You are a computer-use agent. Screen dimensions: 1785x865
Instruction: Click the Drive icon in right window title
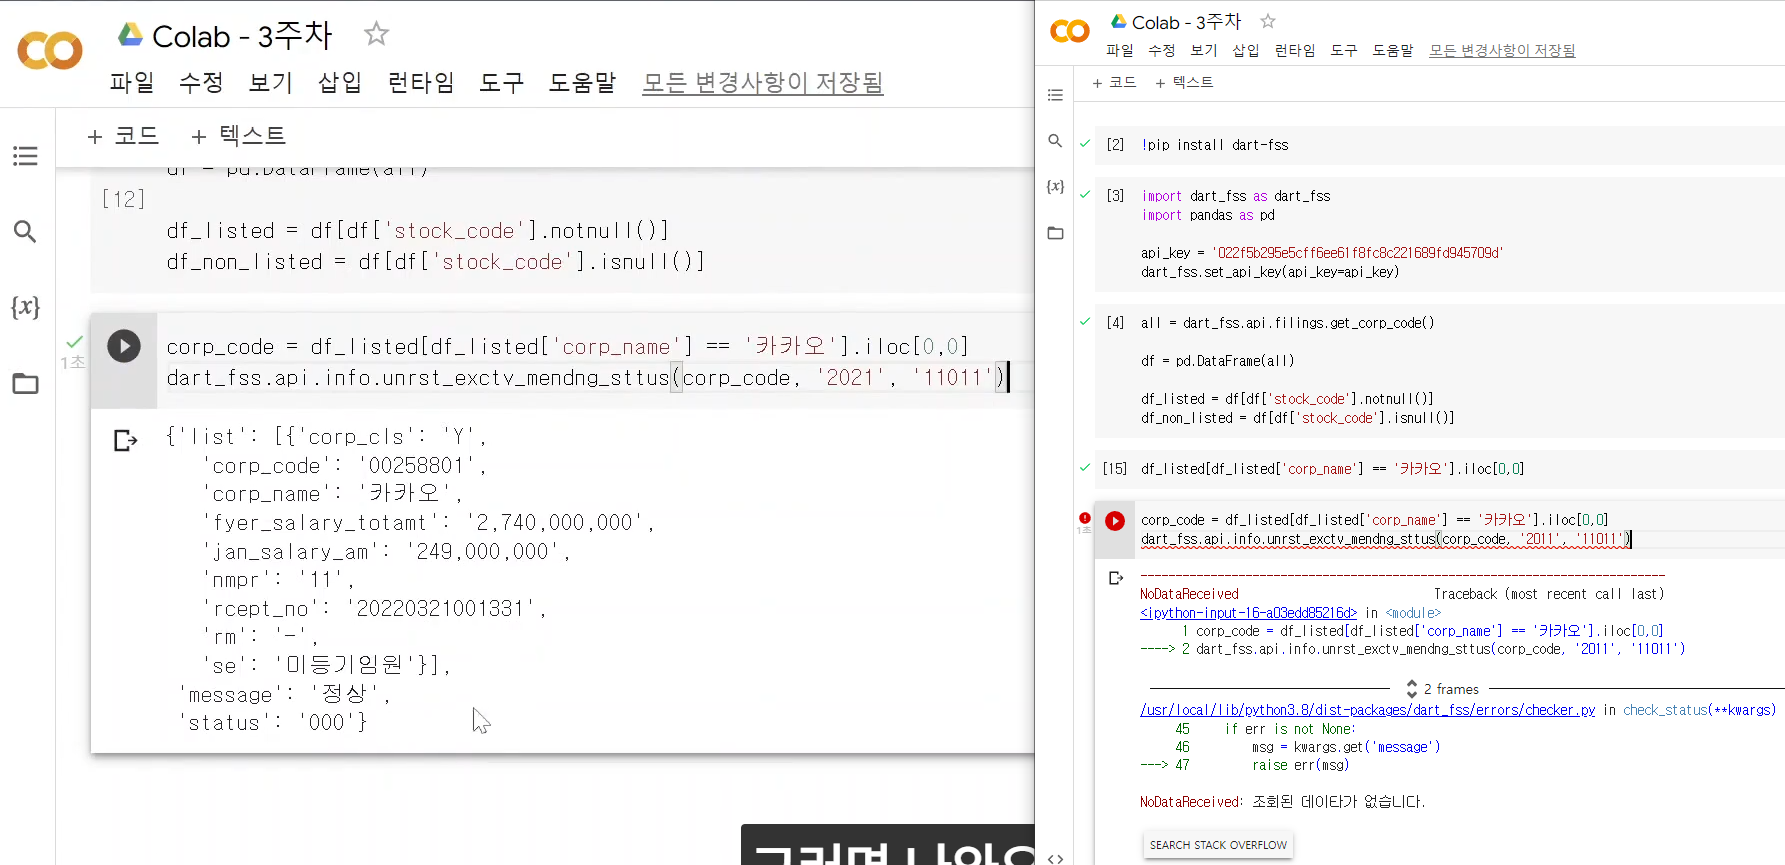(1119, 21)
